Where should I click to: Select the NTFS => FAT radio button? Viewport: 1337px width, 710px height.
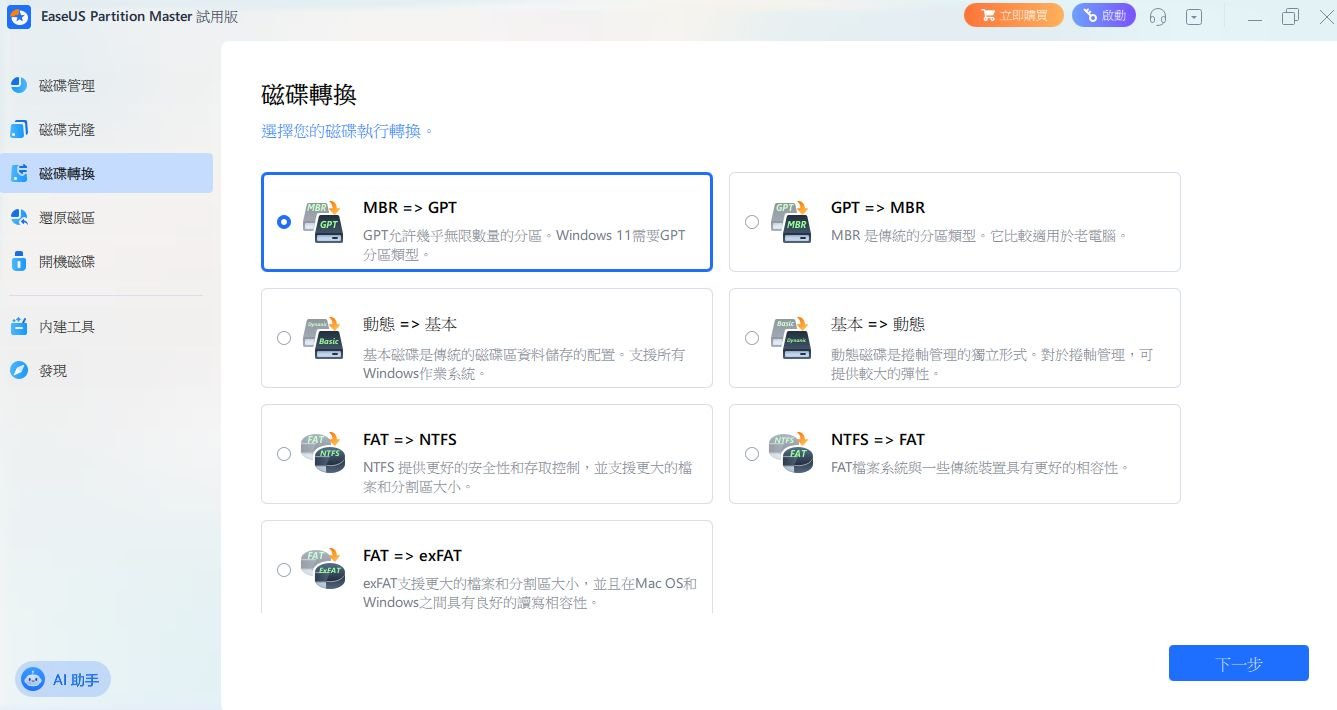(x=752, y=454)
